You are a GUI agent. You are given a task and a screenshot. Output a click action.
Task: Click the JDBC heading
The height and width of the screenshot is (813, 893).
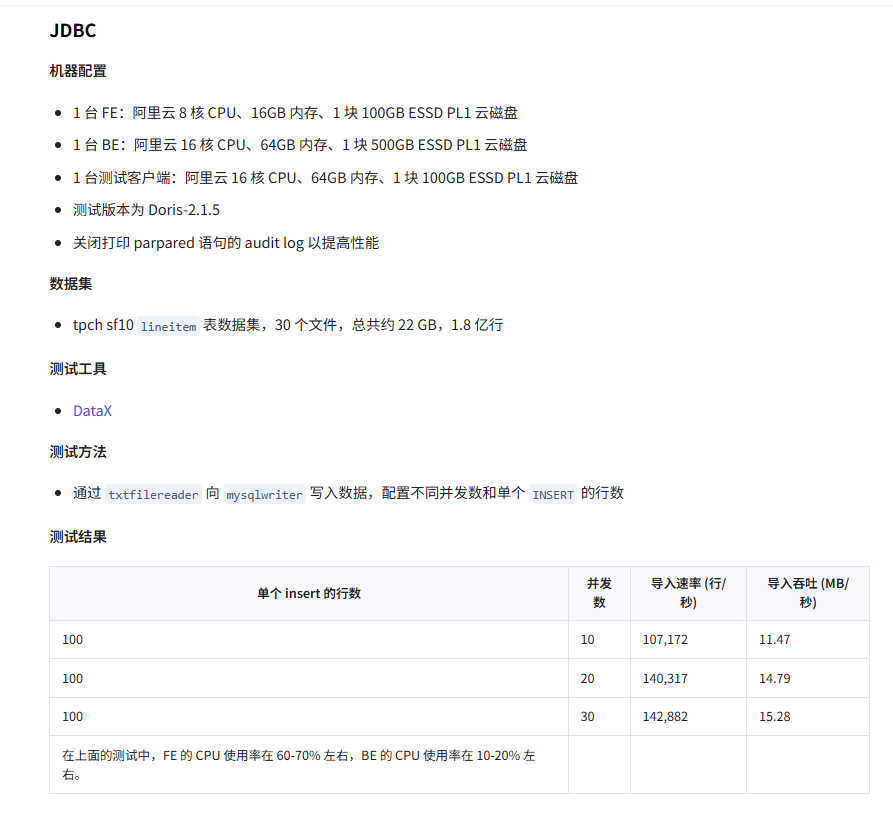[x=73, y=30]
